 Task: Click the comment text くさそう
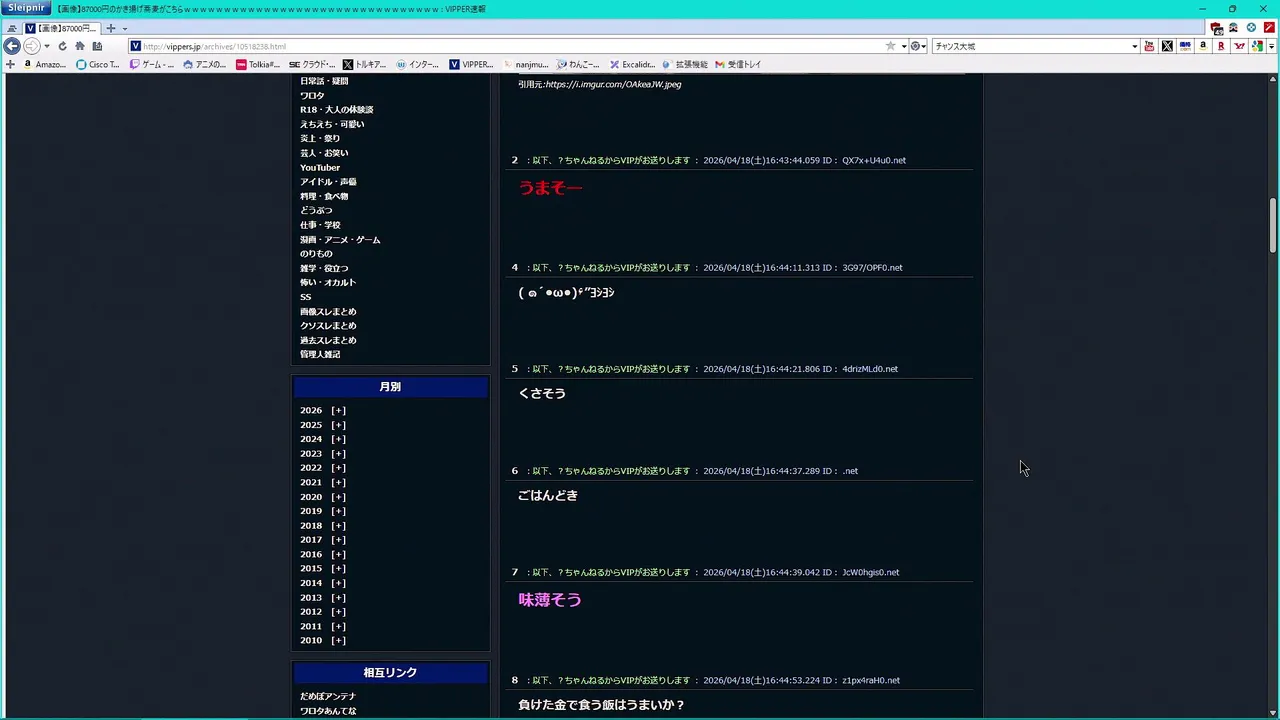[542, 393]
